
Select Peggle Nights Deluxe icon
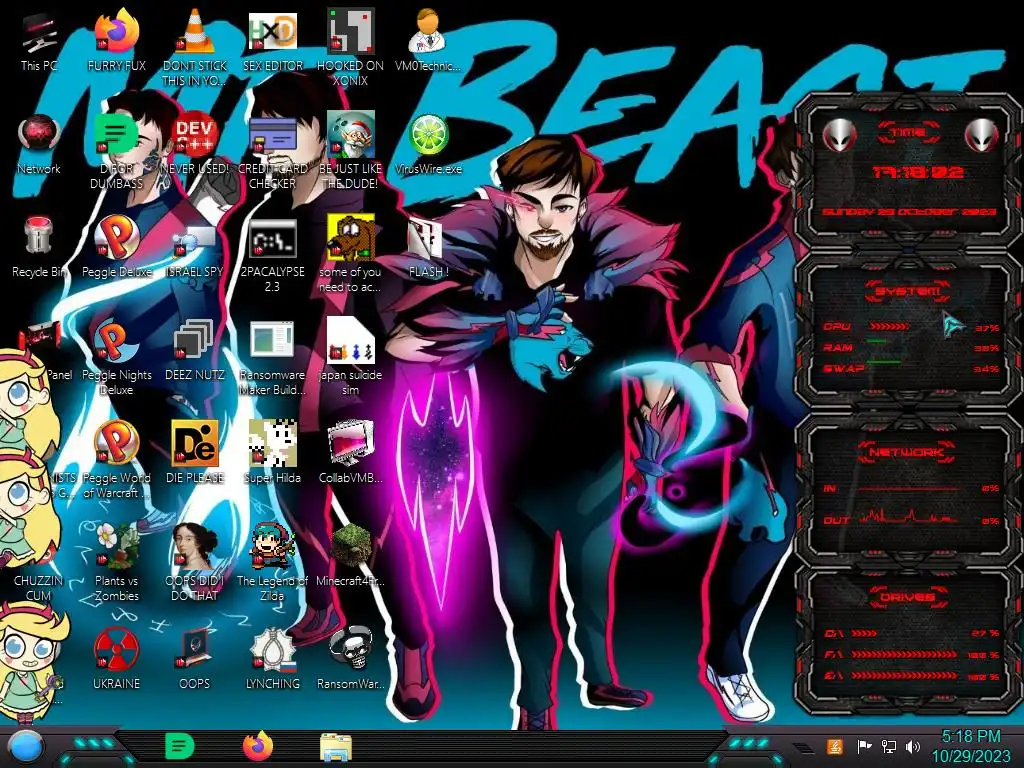(116, 359)
